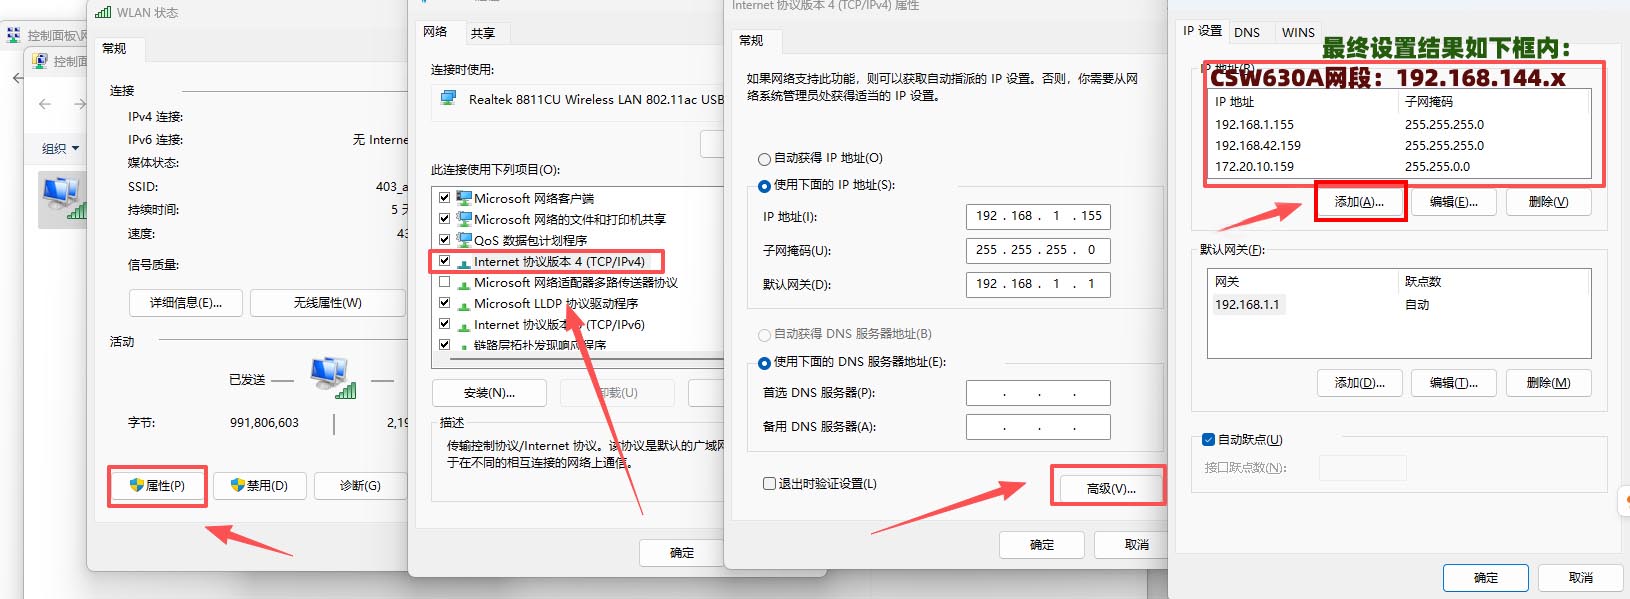Switch to the 共享 tab
Image resolution: width=1630 pixels, height=599 pixels.
coord(483,33)
